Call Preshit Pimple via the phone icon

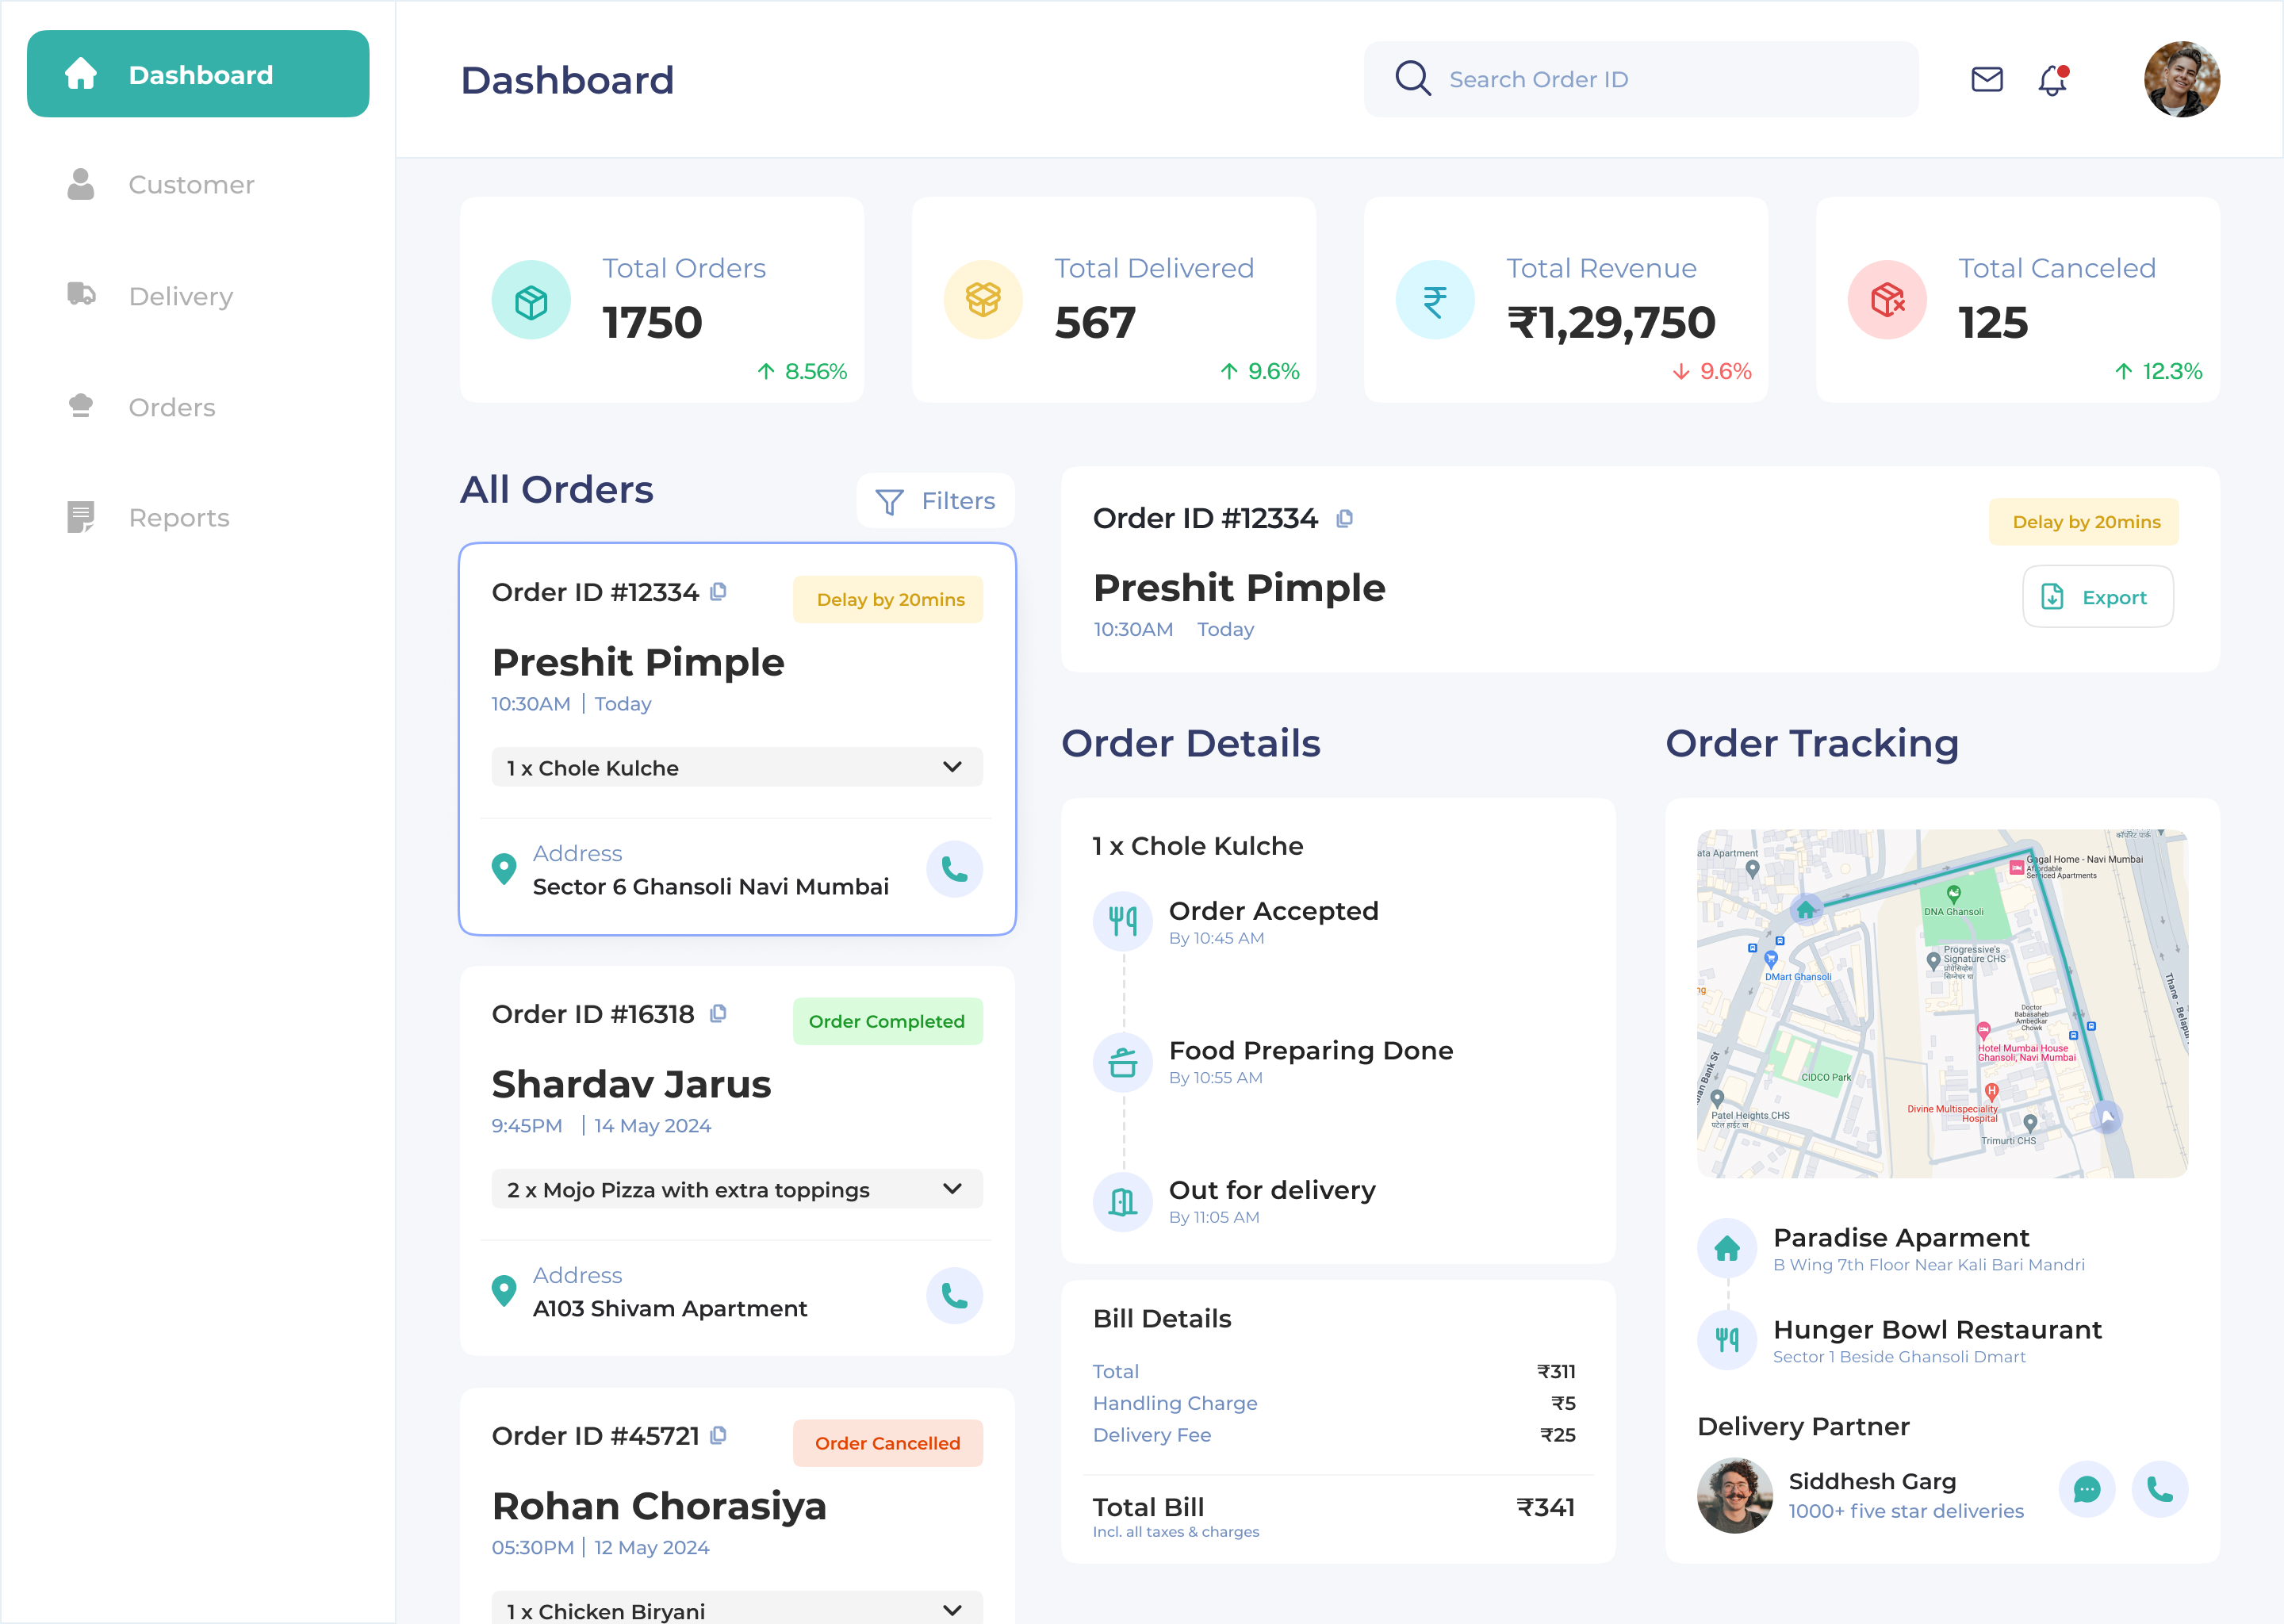click(x=954, y=869)
